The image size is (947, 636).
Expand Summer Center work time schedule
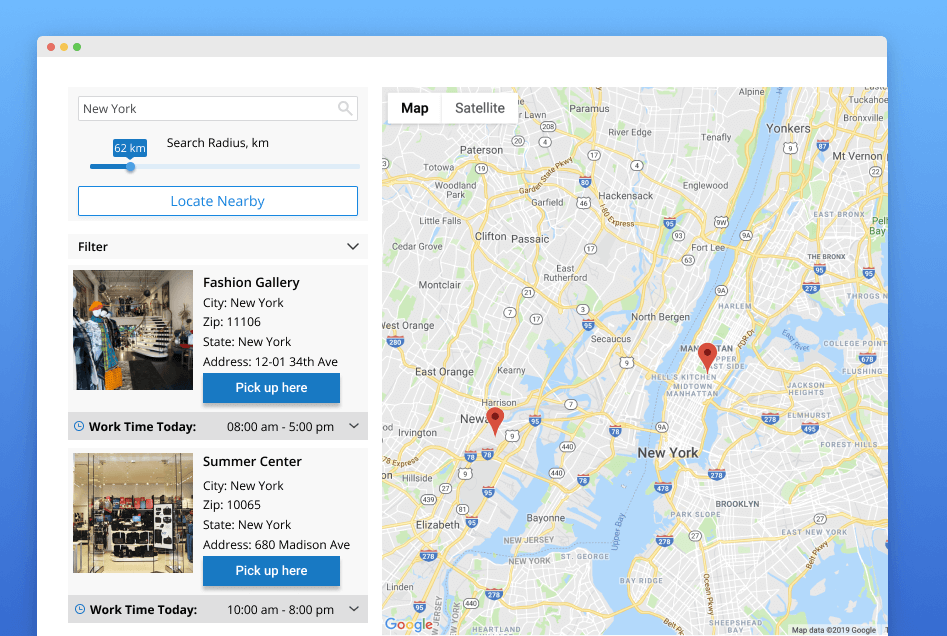(353, 609)
